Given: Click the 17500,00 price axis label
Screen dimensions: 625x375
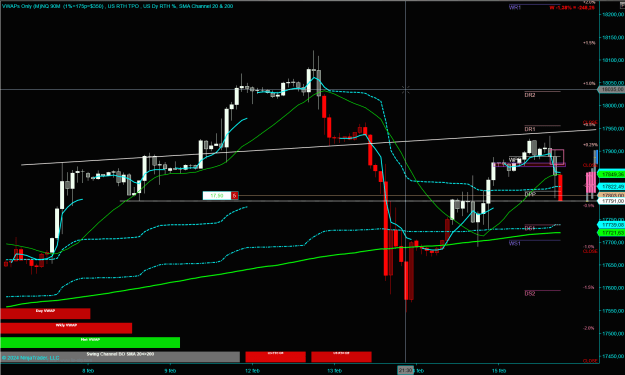Looking at the screenshot, I should (613, 334).
